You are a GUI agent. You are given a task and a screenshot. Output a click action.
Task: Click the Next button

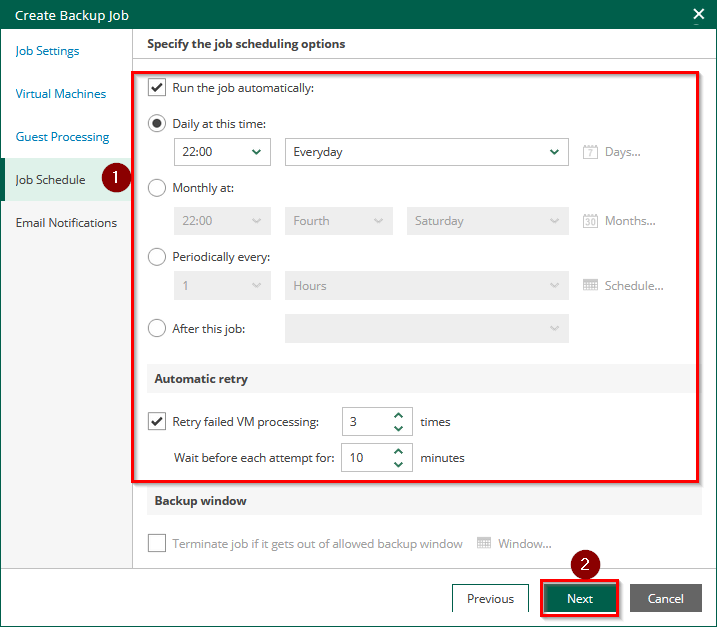579,598
